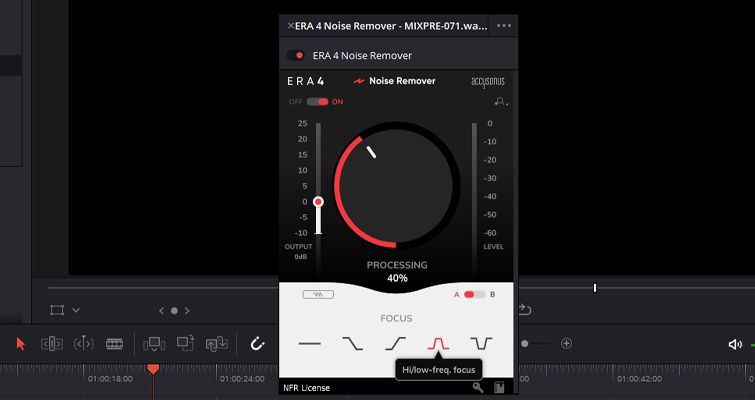Choose the arrow selection mode tool
The image size is (755, 400).
(21, 343)
